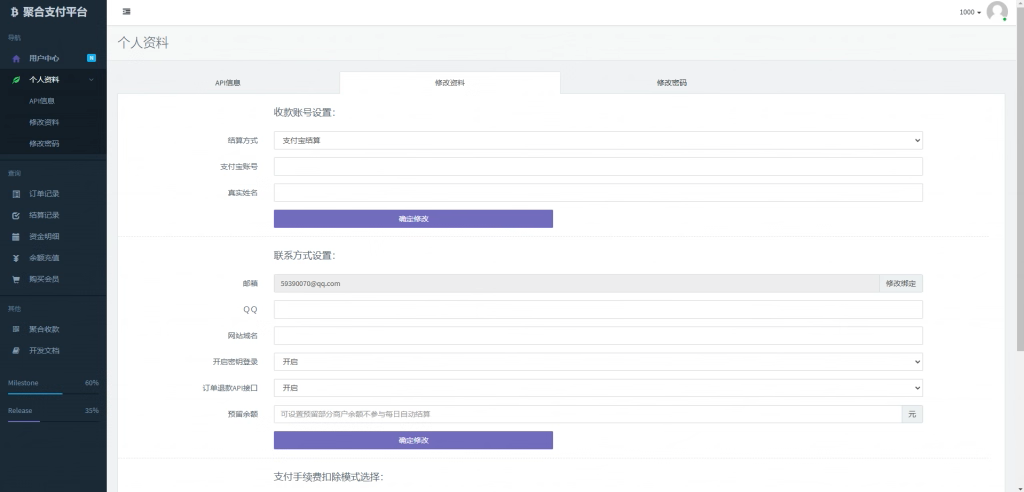Click the 订单记录 icon in sidebar

16,193
